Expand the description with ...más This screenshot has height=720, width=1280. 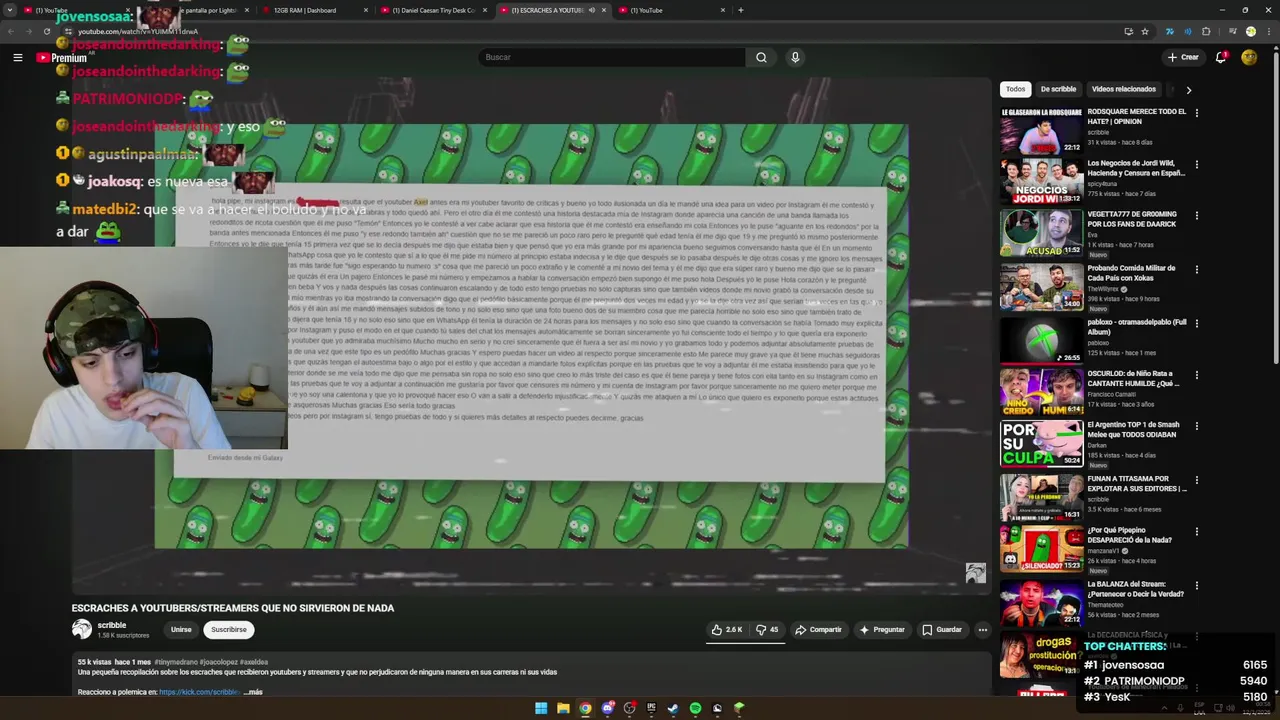coord(253,692)
